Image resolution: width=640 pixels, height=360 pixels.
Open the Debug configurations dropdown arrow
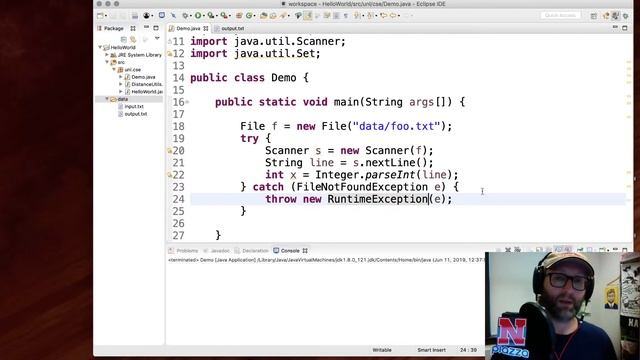pyautogui.click(x=191, y=16)
